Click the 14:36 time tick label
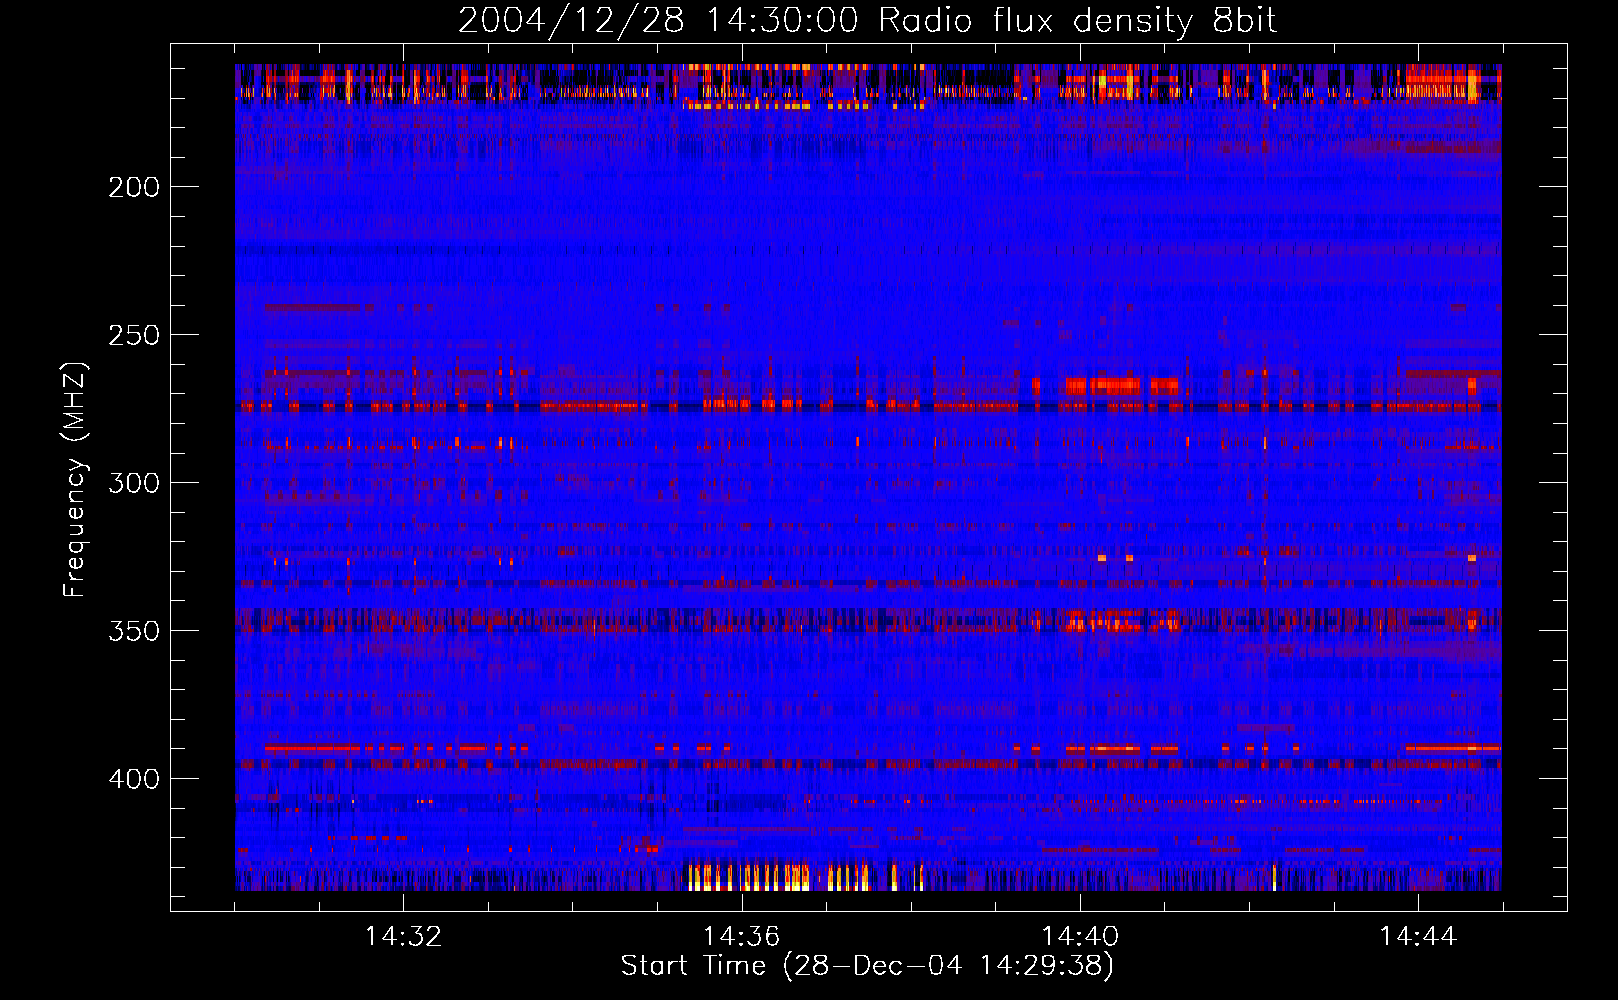The image size is (1618, 1000). pos(742,937)
